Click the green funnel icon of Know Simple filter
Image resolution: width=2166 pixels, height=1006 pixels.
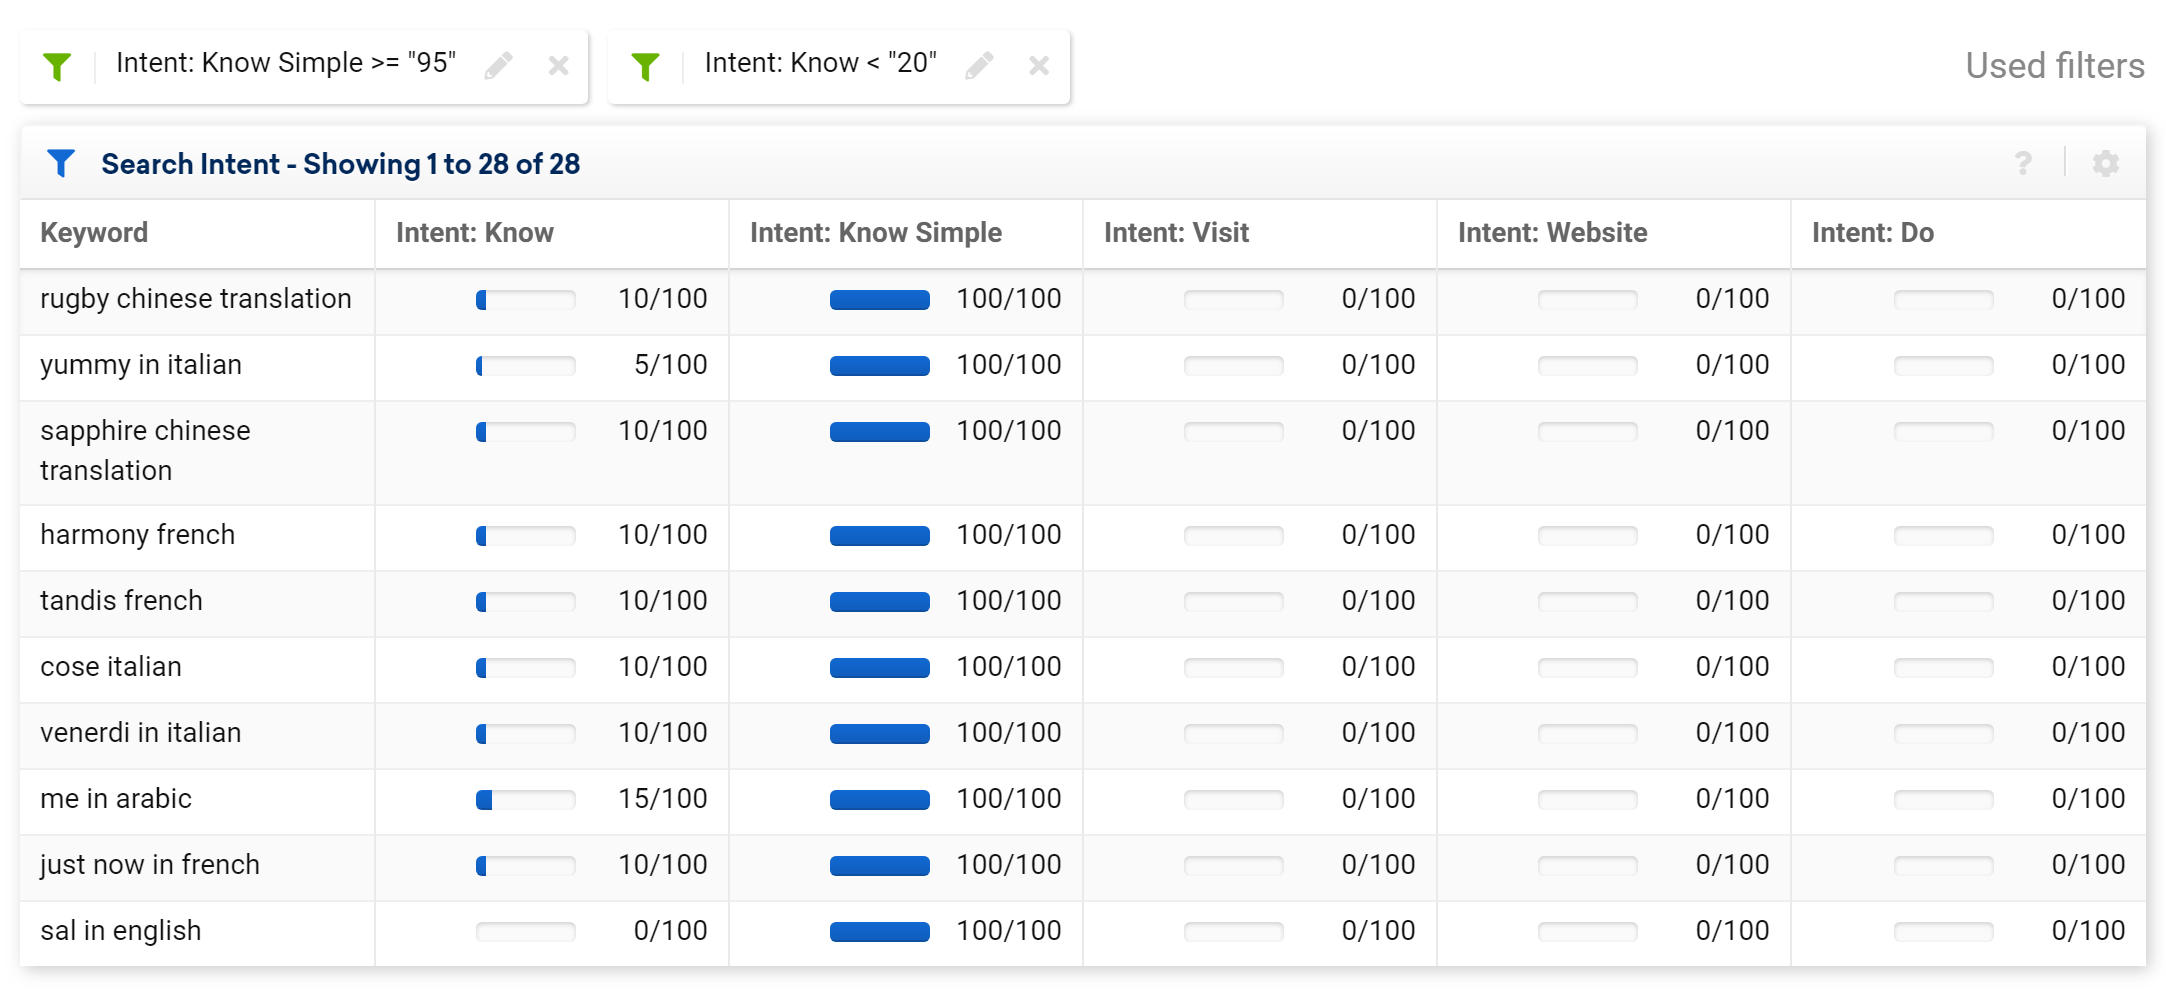tap(58, 66)
